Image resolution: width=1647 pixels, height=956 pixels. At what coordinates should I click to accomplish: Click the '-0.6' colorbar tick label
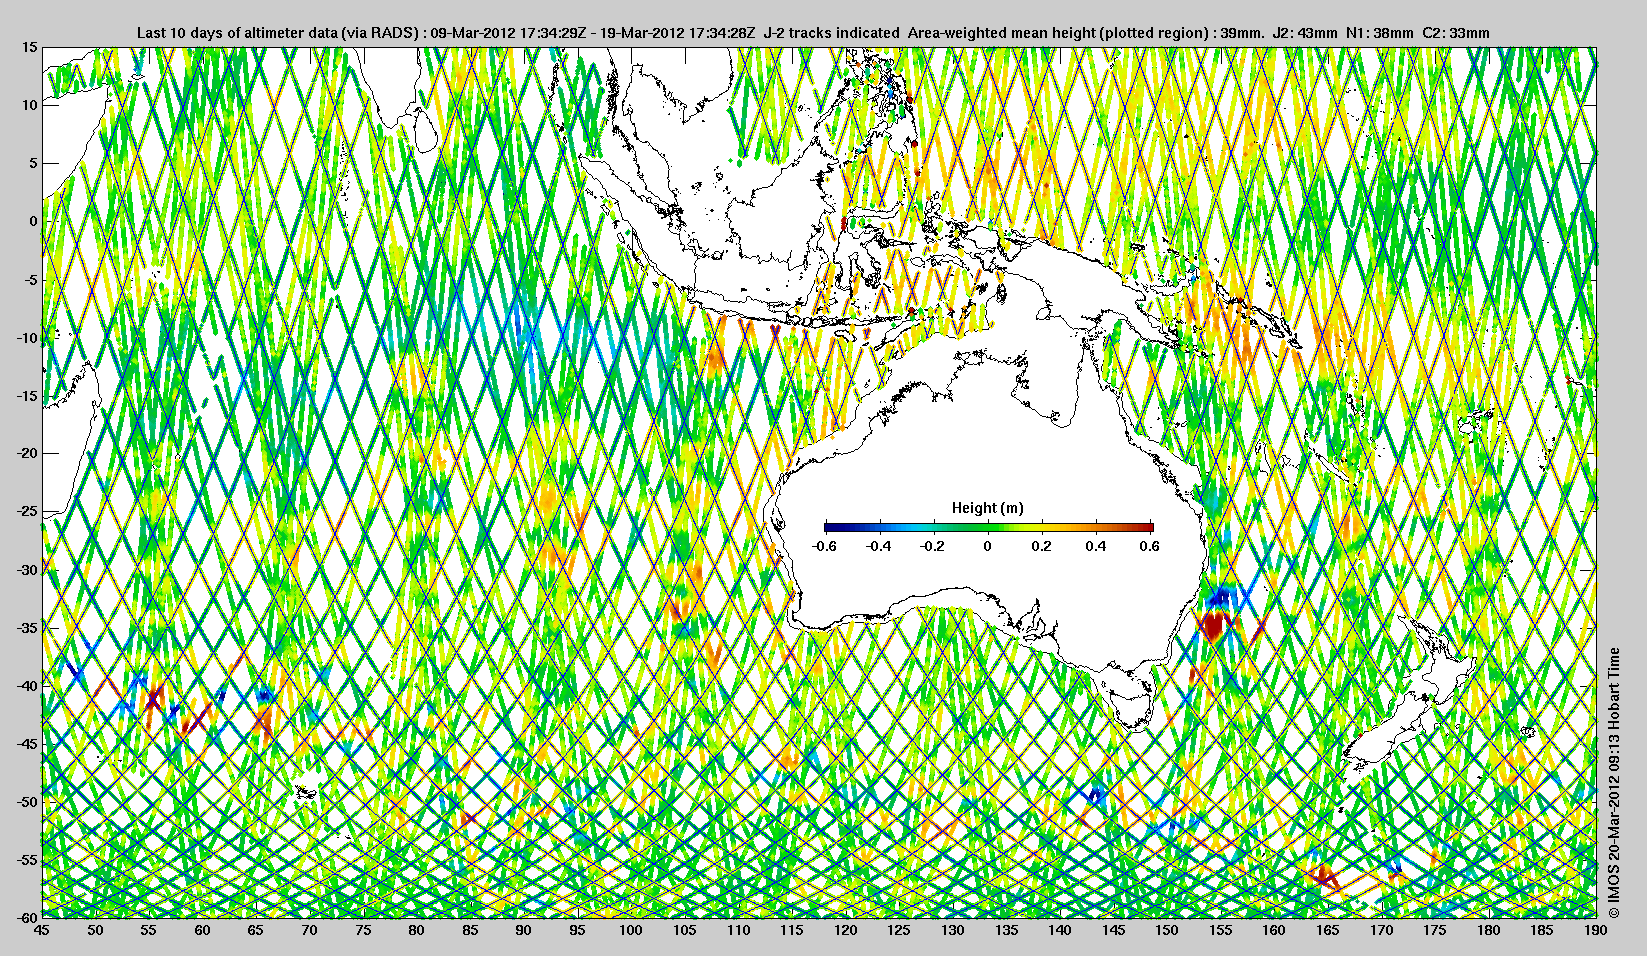click(x=825, y=546)
